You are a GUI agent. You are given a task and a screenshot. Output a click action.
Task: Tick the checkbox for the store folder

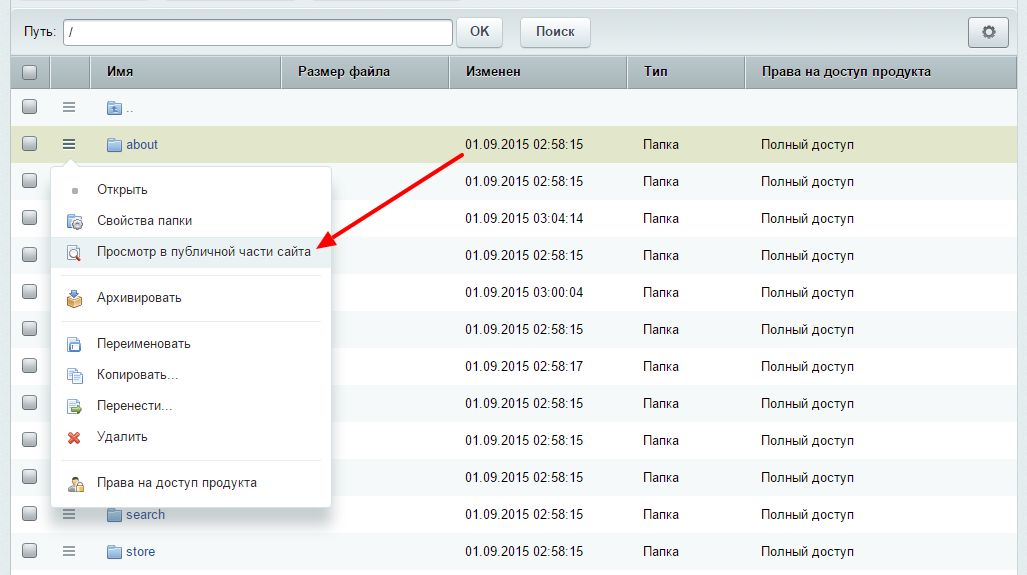[x=30, y=551]
